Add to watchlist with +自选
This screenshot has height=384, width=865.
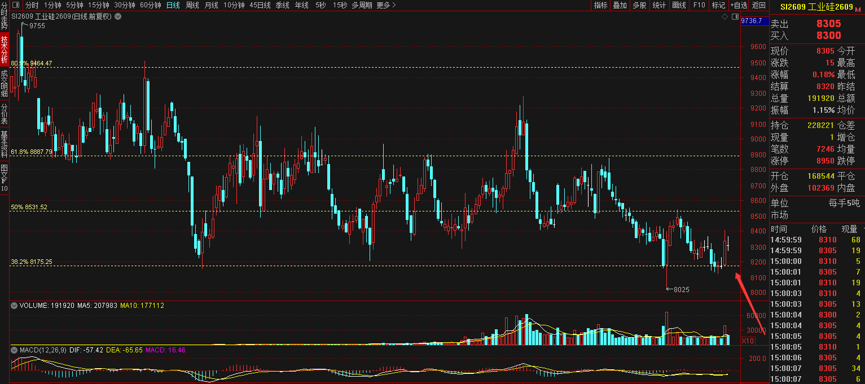738,5
